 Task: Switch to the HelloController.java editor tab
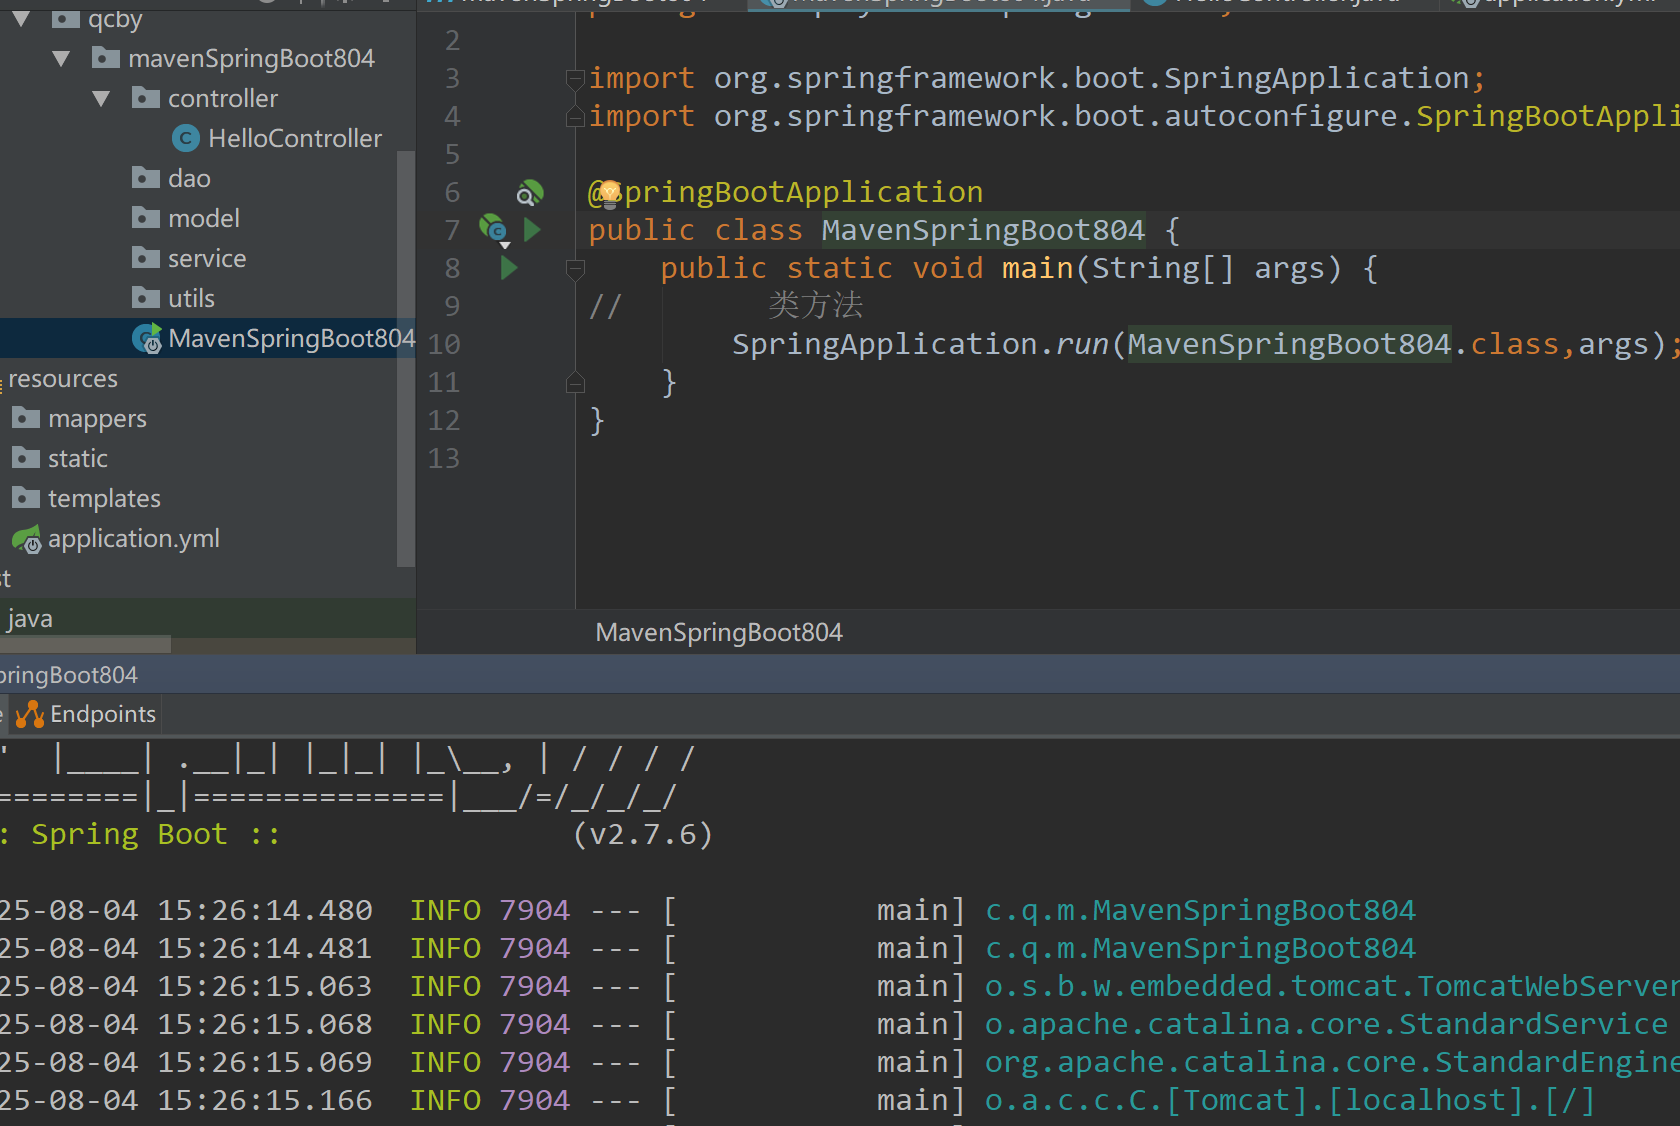coord(1272,3)
